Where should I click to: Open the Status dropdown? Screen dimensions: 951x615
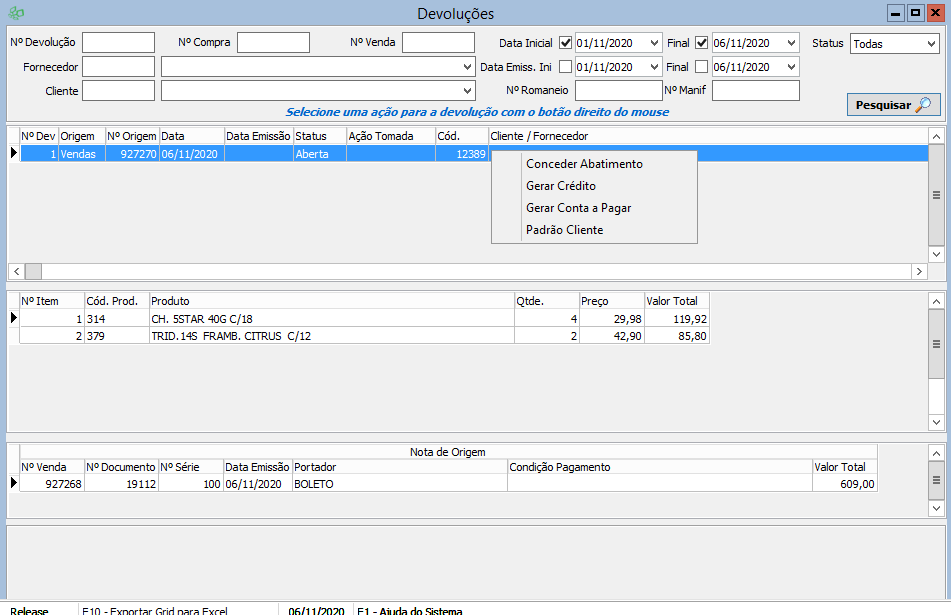930,44
